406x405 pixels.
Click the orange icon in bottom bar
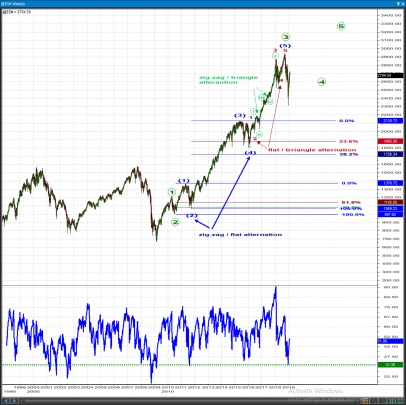[x=365, y=401]
